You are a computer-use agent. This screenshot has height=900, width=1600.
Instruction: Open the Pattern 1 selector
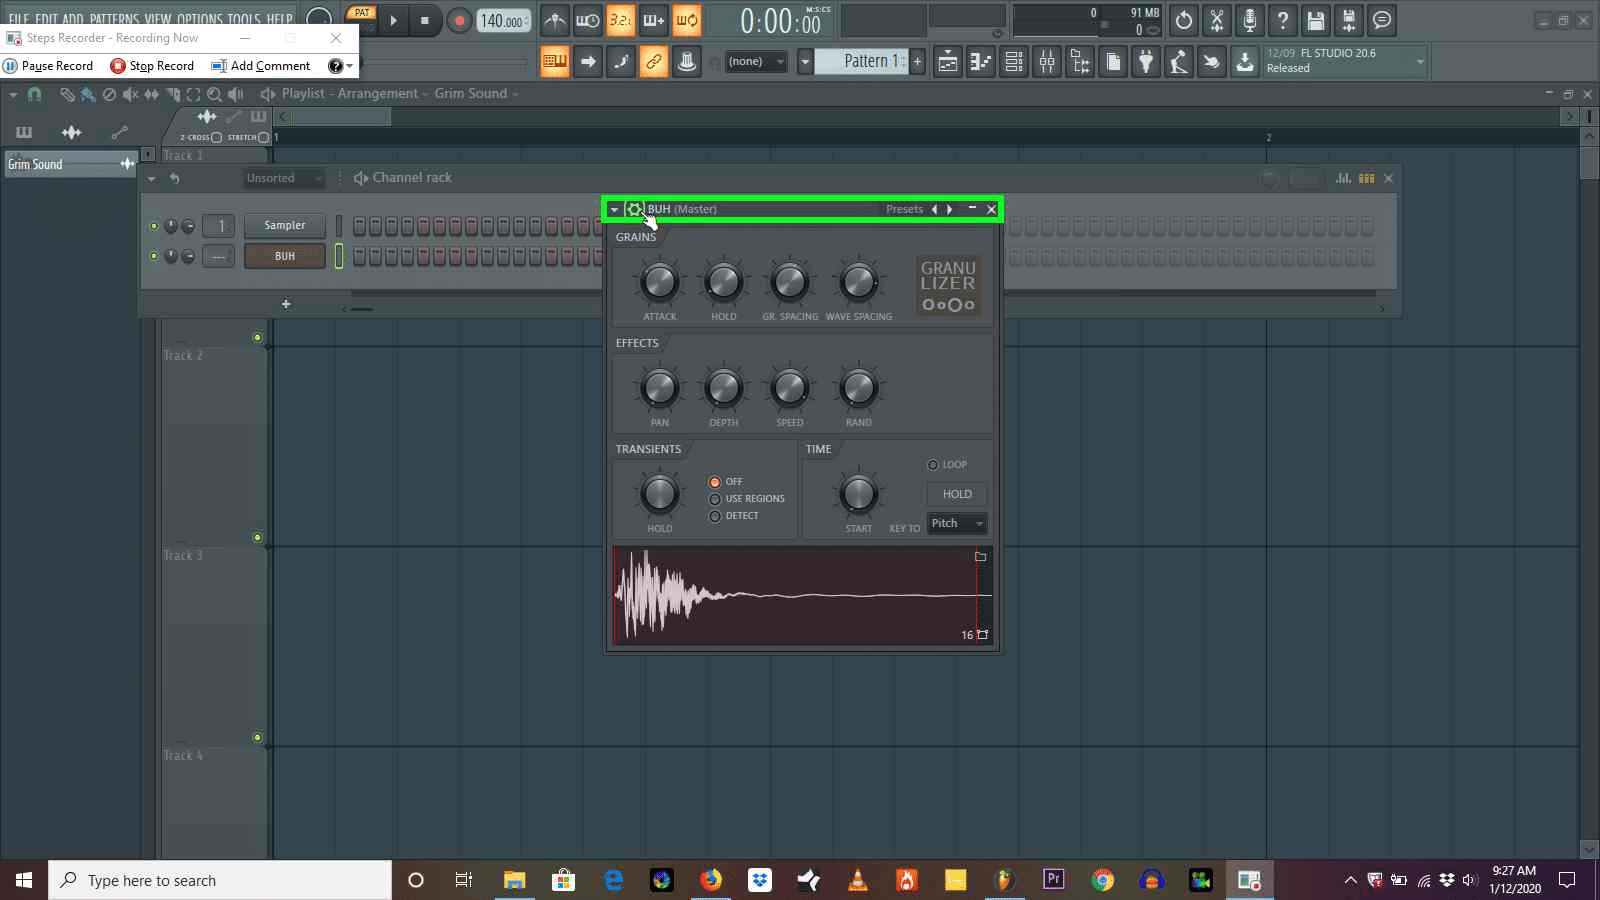(860, 61)
